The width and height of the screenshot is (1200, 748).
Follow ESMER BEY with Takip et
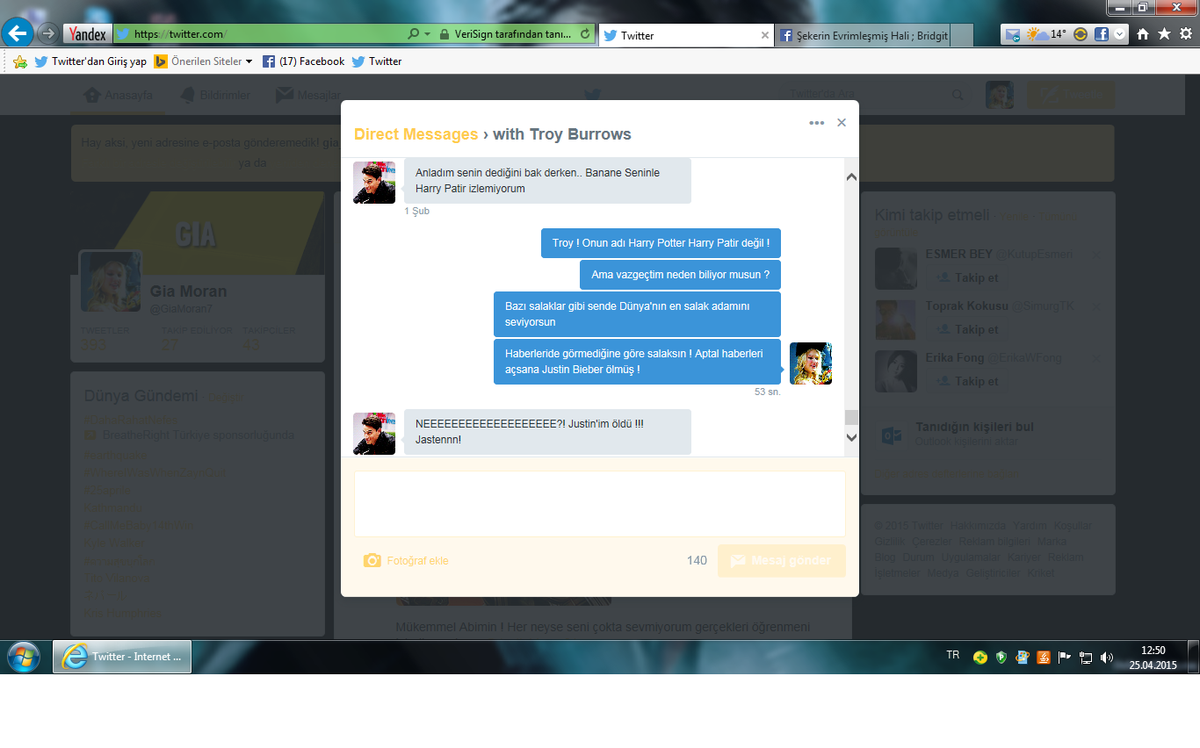966,278
